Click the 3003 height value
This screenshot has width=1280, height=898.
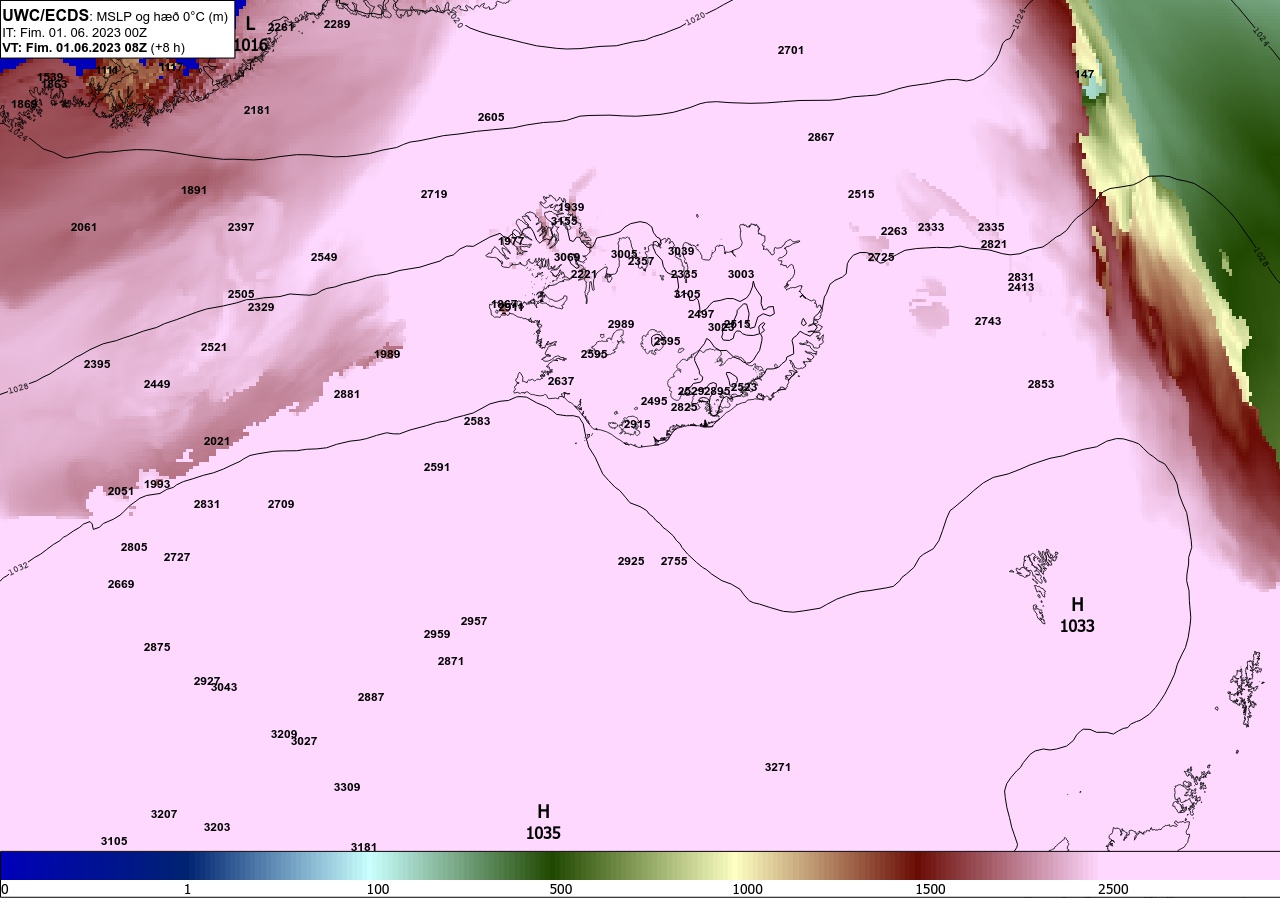(741, 274)
